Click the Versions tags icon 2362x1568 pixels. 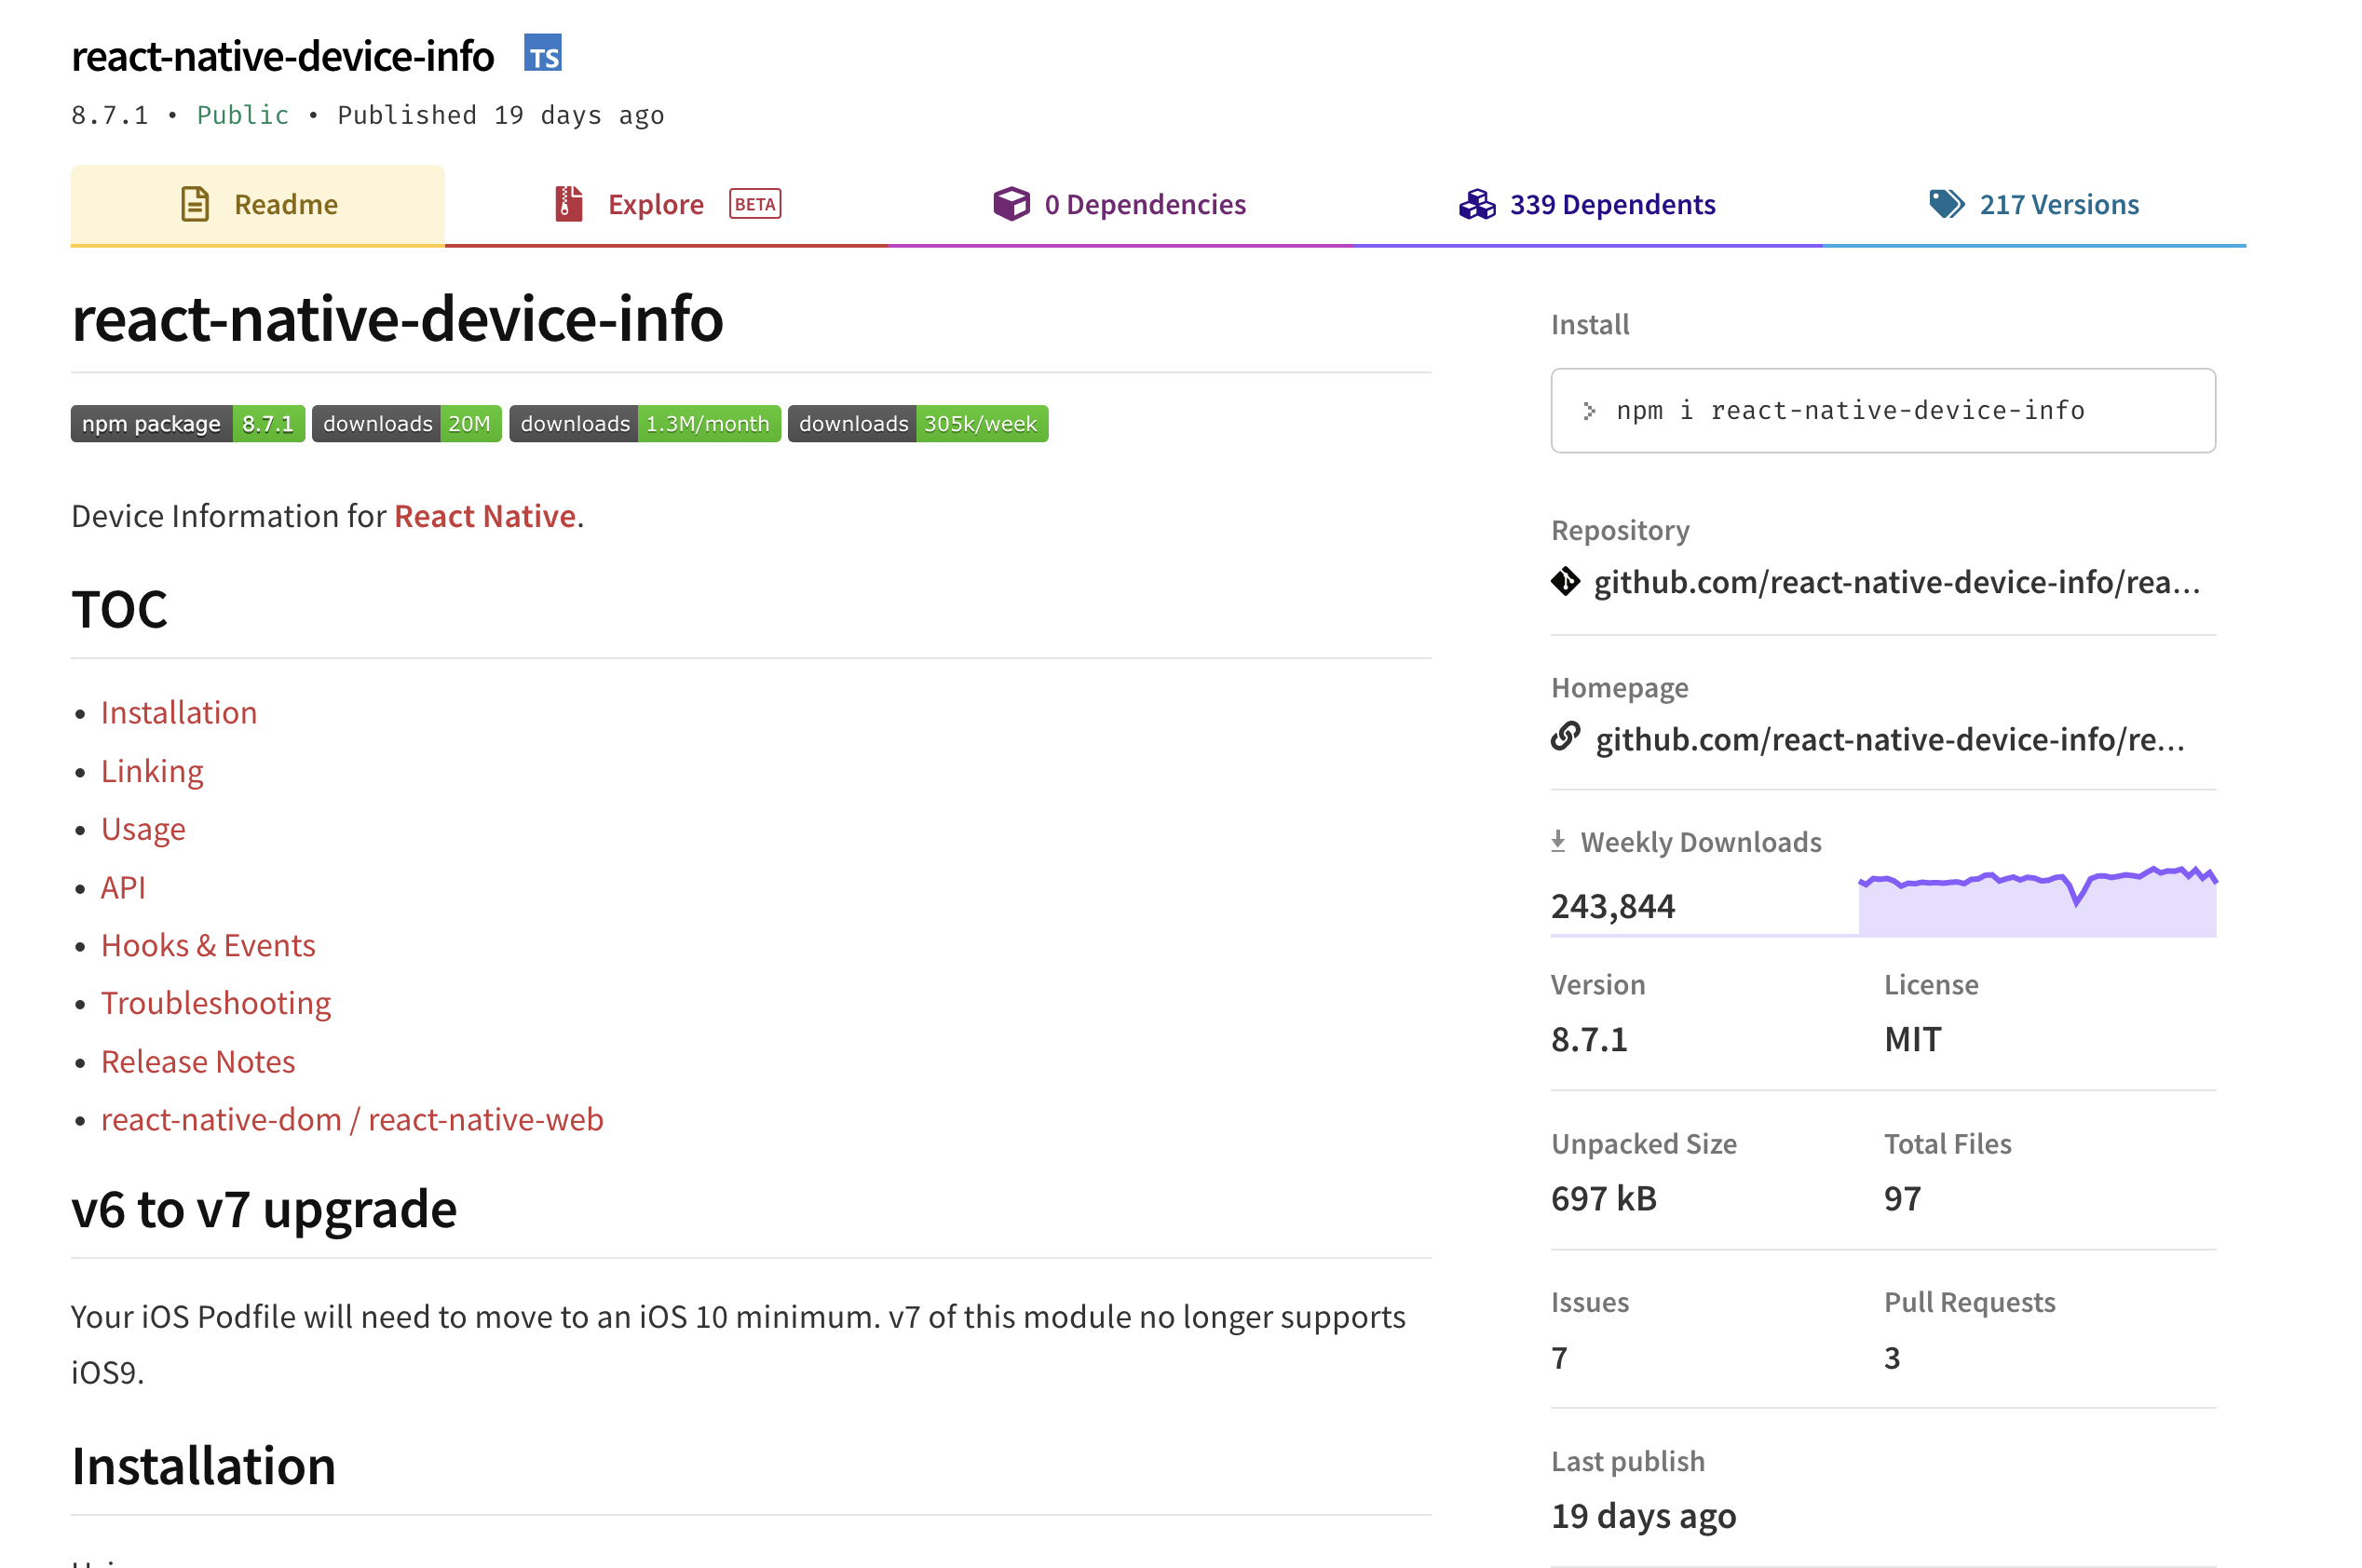point(1945,204)
